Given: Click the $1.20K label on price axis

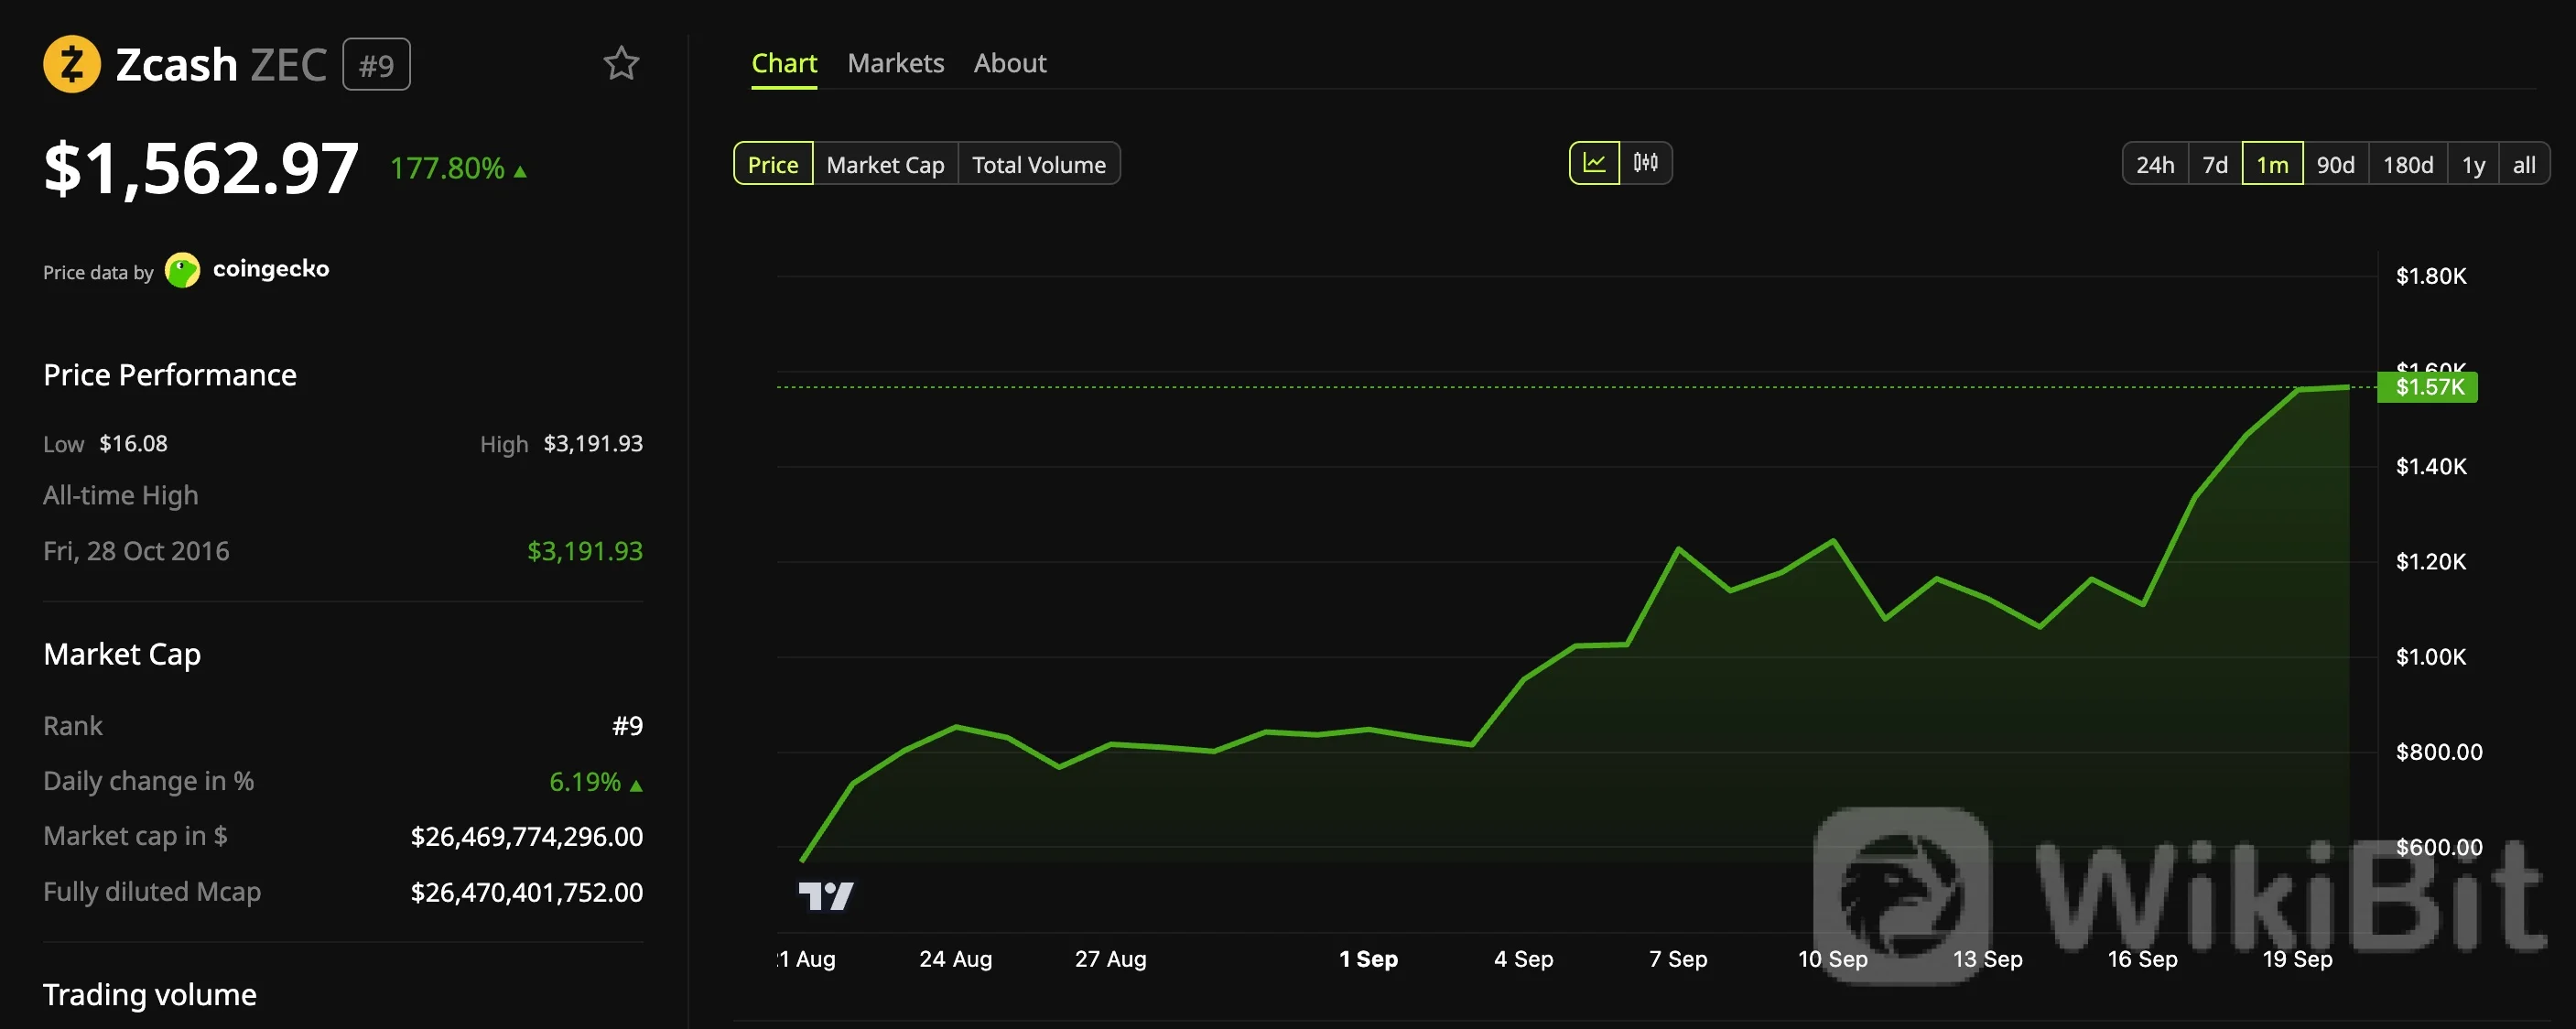Looking at the screenshot, I should pos(2431,562).
